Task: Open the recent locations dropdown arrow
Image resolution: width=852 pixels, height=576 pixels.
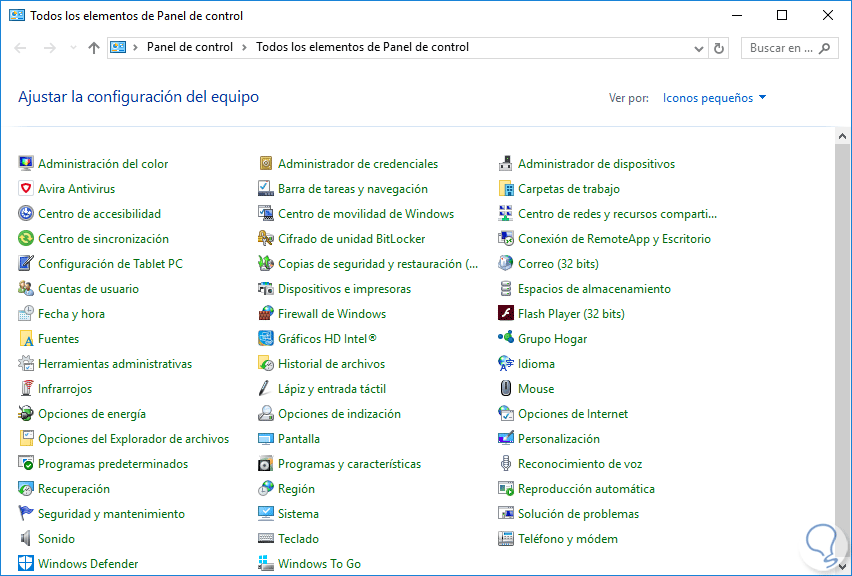Action: 73,48
